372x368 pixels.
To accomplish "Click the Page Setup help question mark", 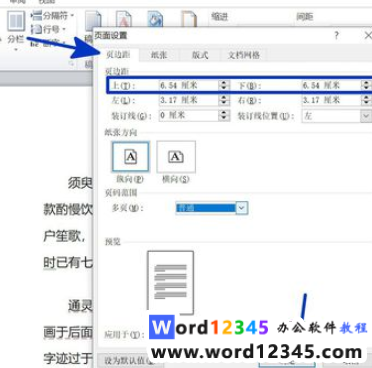I will (x=337, y=35).
